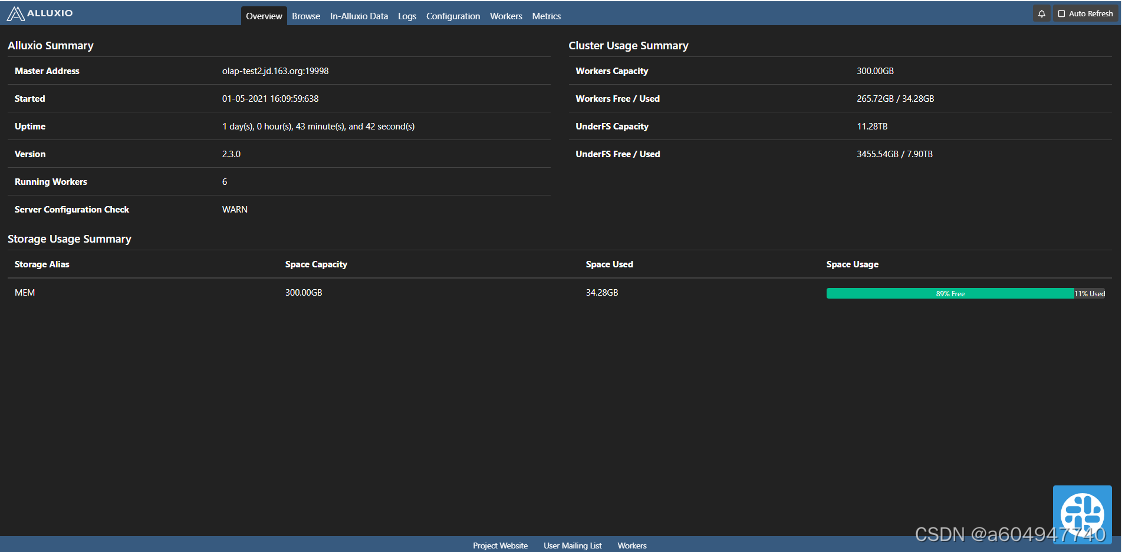Click the UnderFS Capacity value '11.28TB'

point(873,127)
